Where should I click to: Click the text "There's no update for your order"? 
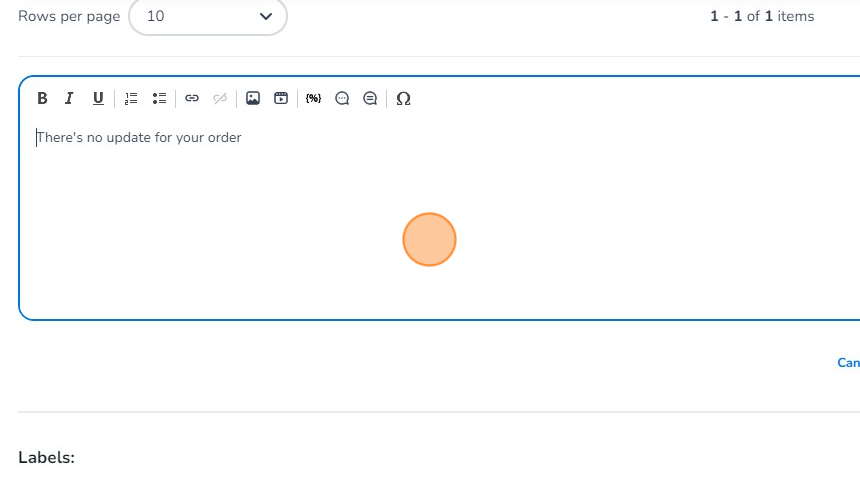[x=139, y=137]
